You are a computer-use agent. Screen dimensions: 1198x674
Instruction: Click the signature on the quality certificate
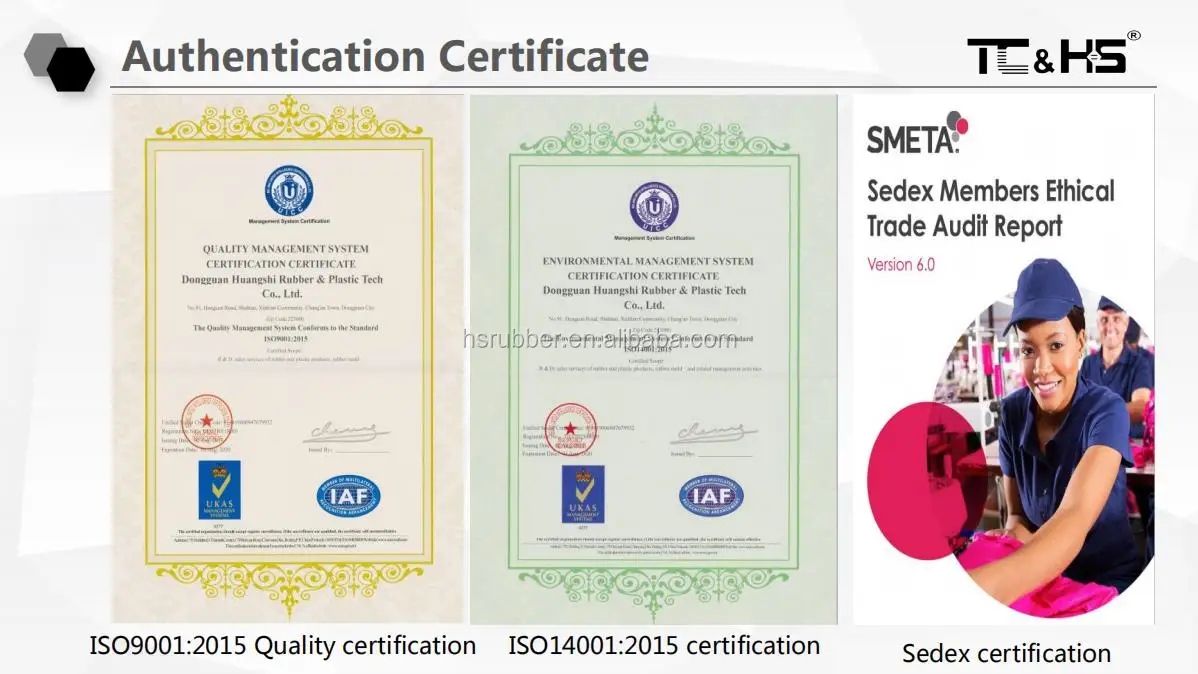pos(346,432)
